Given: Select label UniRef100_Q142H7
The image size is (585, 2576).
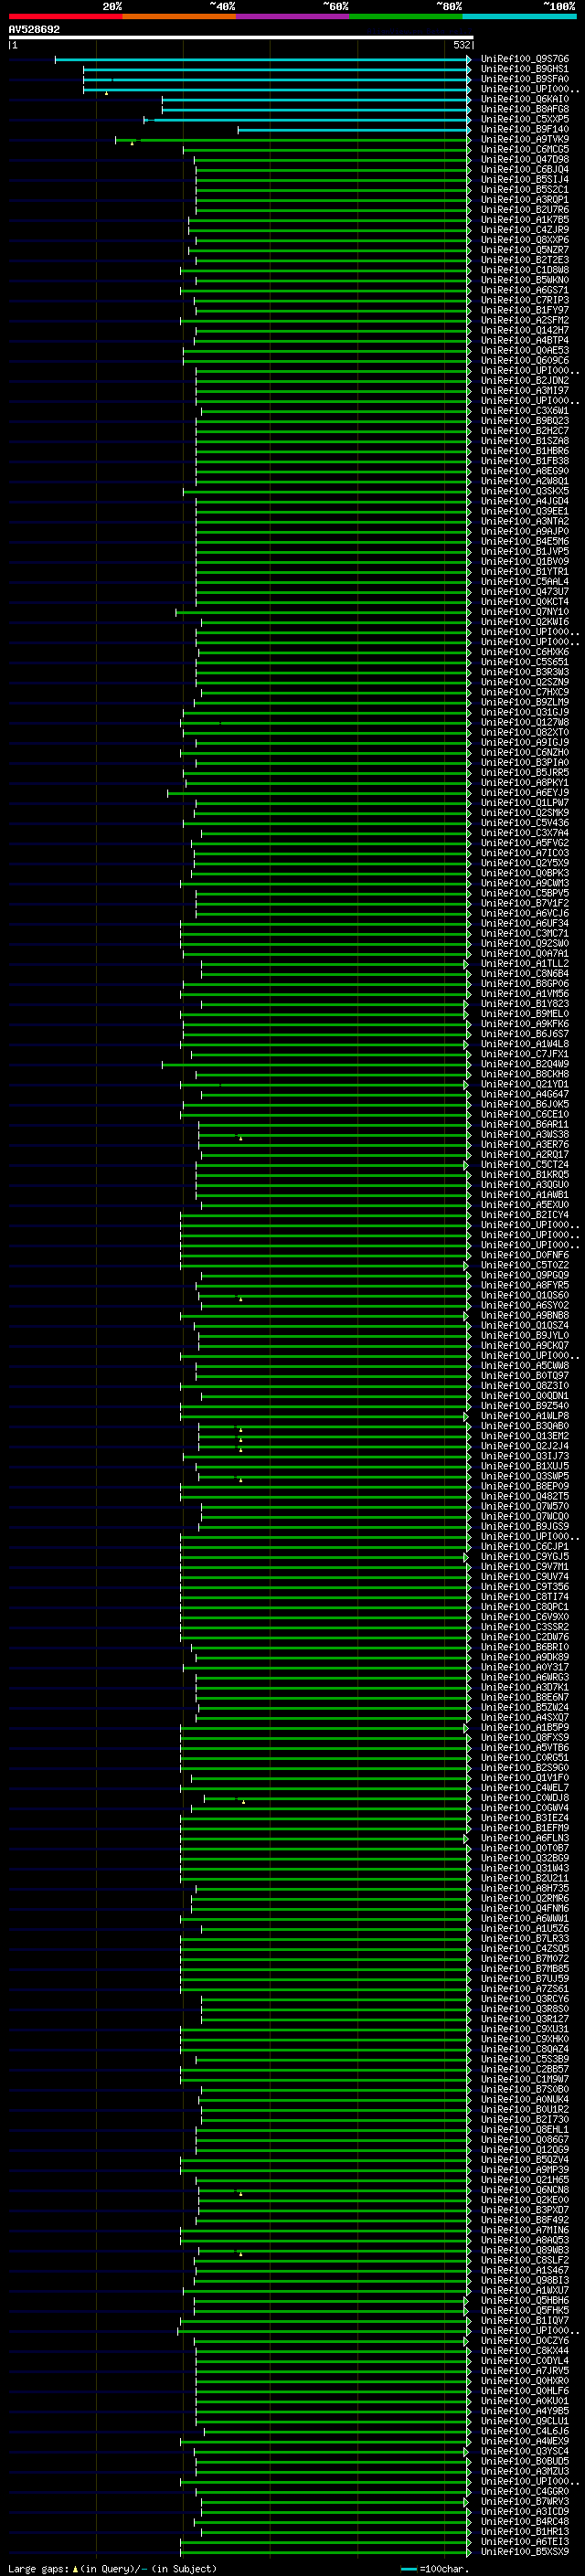Looking at the screenshot, I should [x=525, y=330].
